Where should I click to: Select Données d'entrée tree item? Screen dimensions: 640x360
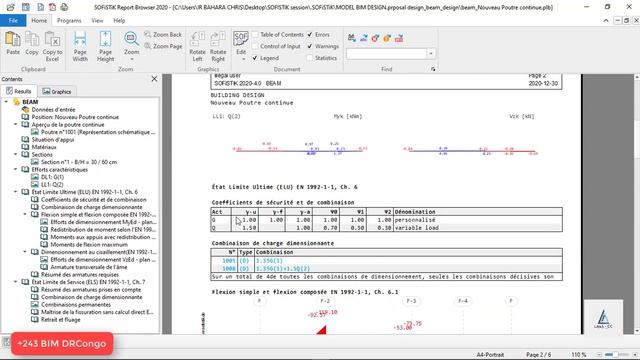[x=53, y=109]
